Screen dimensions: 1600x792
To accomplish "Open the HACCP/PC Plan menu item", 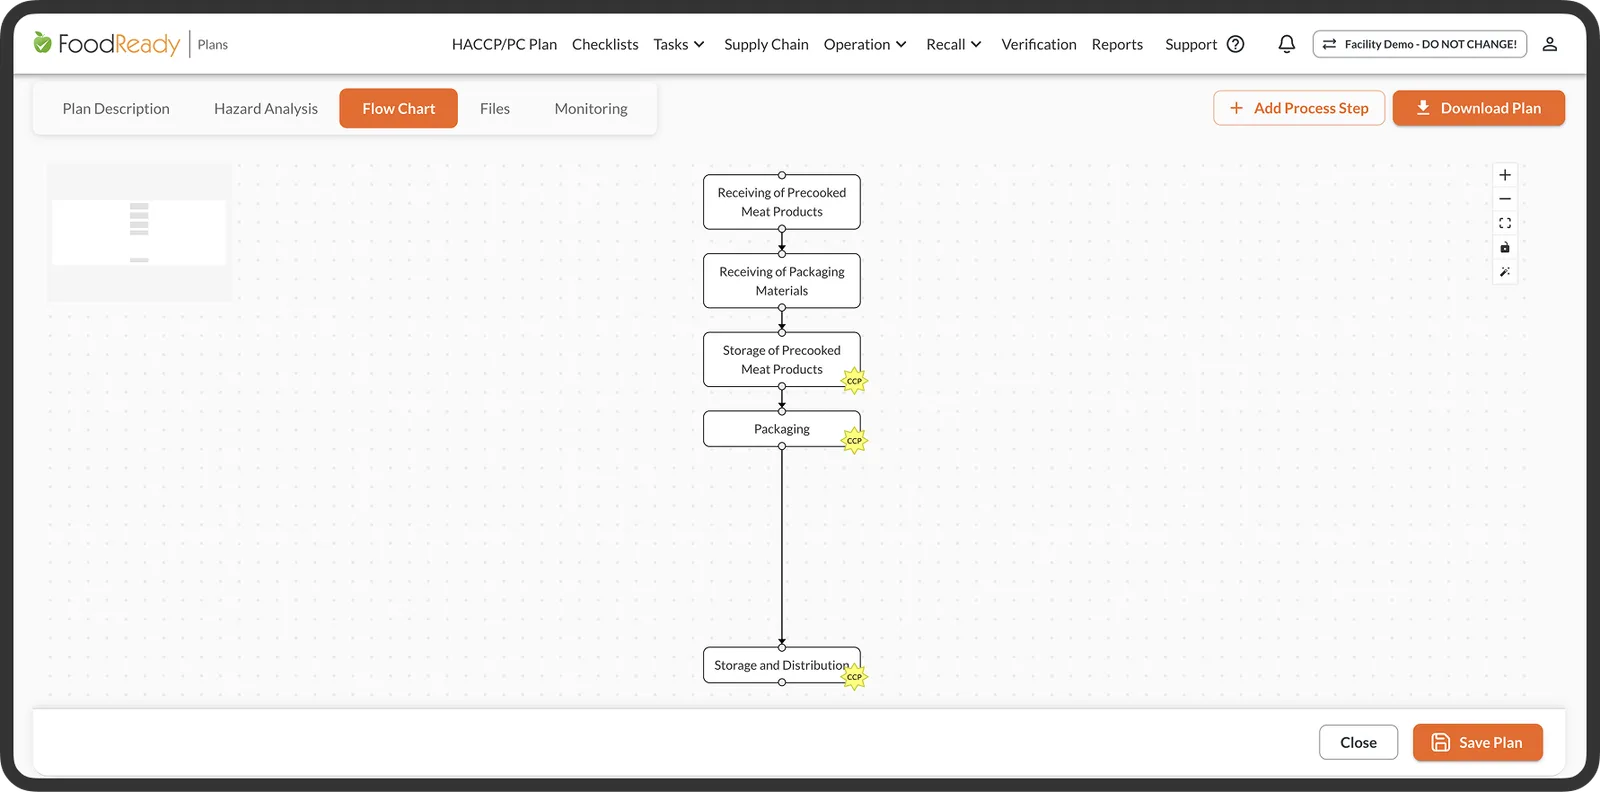I will point(504,44).
